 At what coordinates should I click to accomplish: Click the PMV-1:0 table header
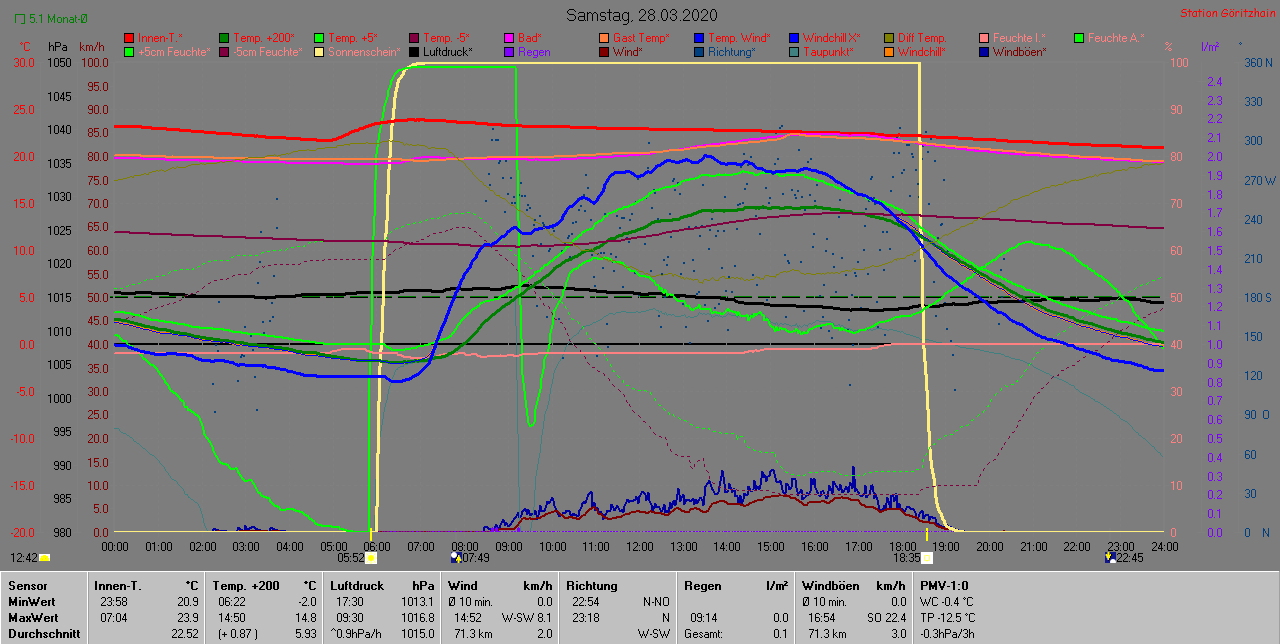[x=944, y=585]
